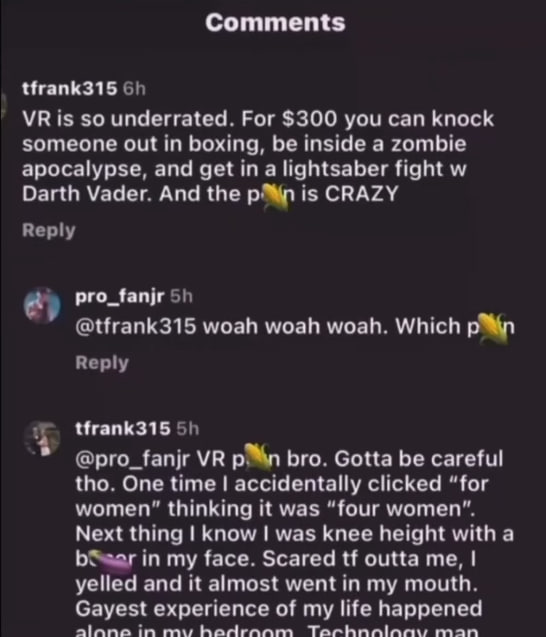Follow the @tfrank315 mention in pro_fanjr's comment
This screenshot has height=637, width=546.
(136, 326)
